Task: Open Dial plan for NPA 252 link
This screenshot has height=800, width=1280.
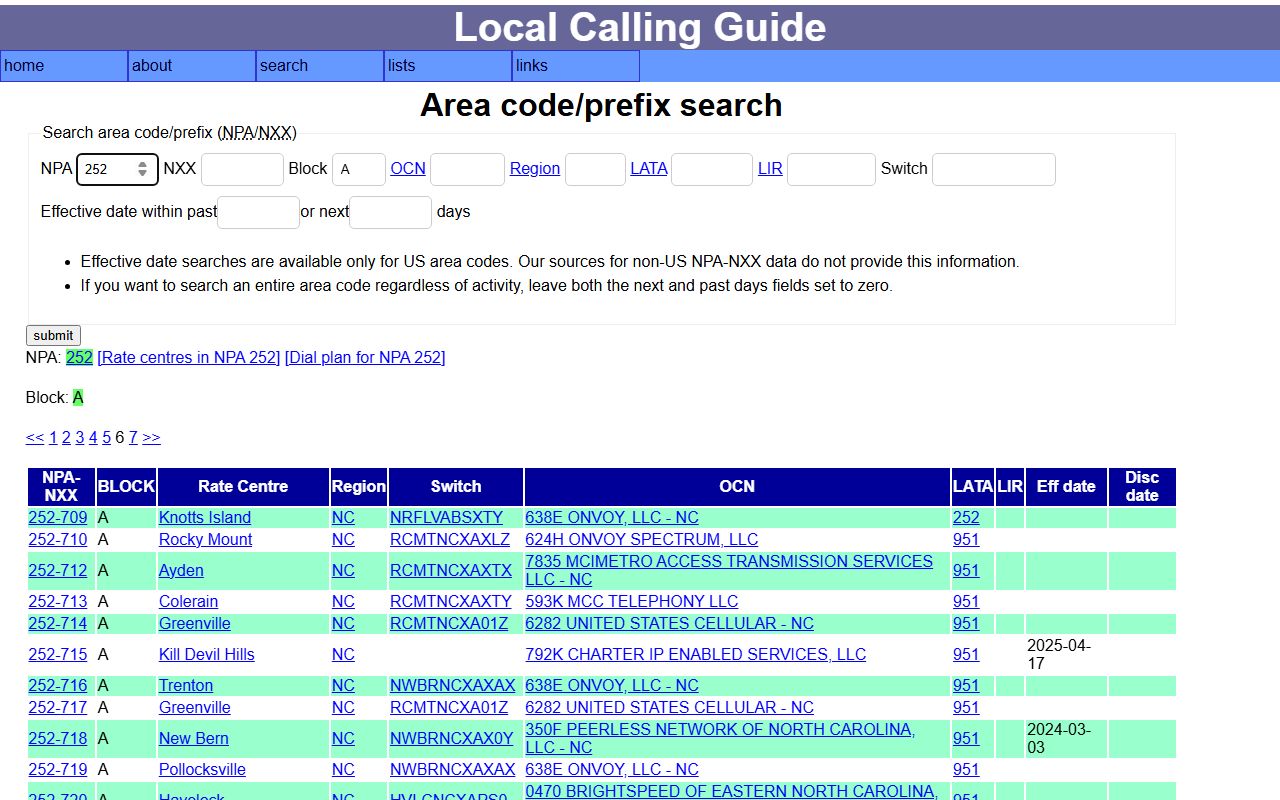Action: click(x=365, y=358)
